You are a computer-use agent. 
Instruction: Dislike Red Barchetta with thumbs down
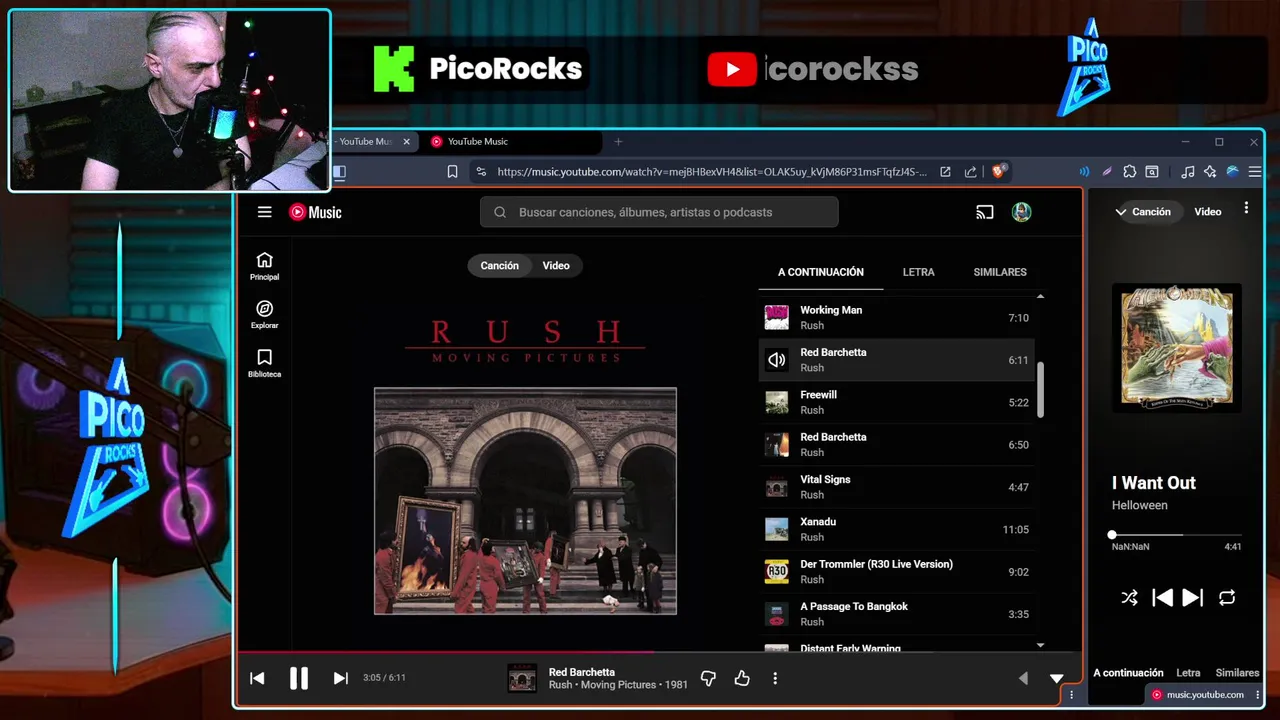point(708,678)
